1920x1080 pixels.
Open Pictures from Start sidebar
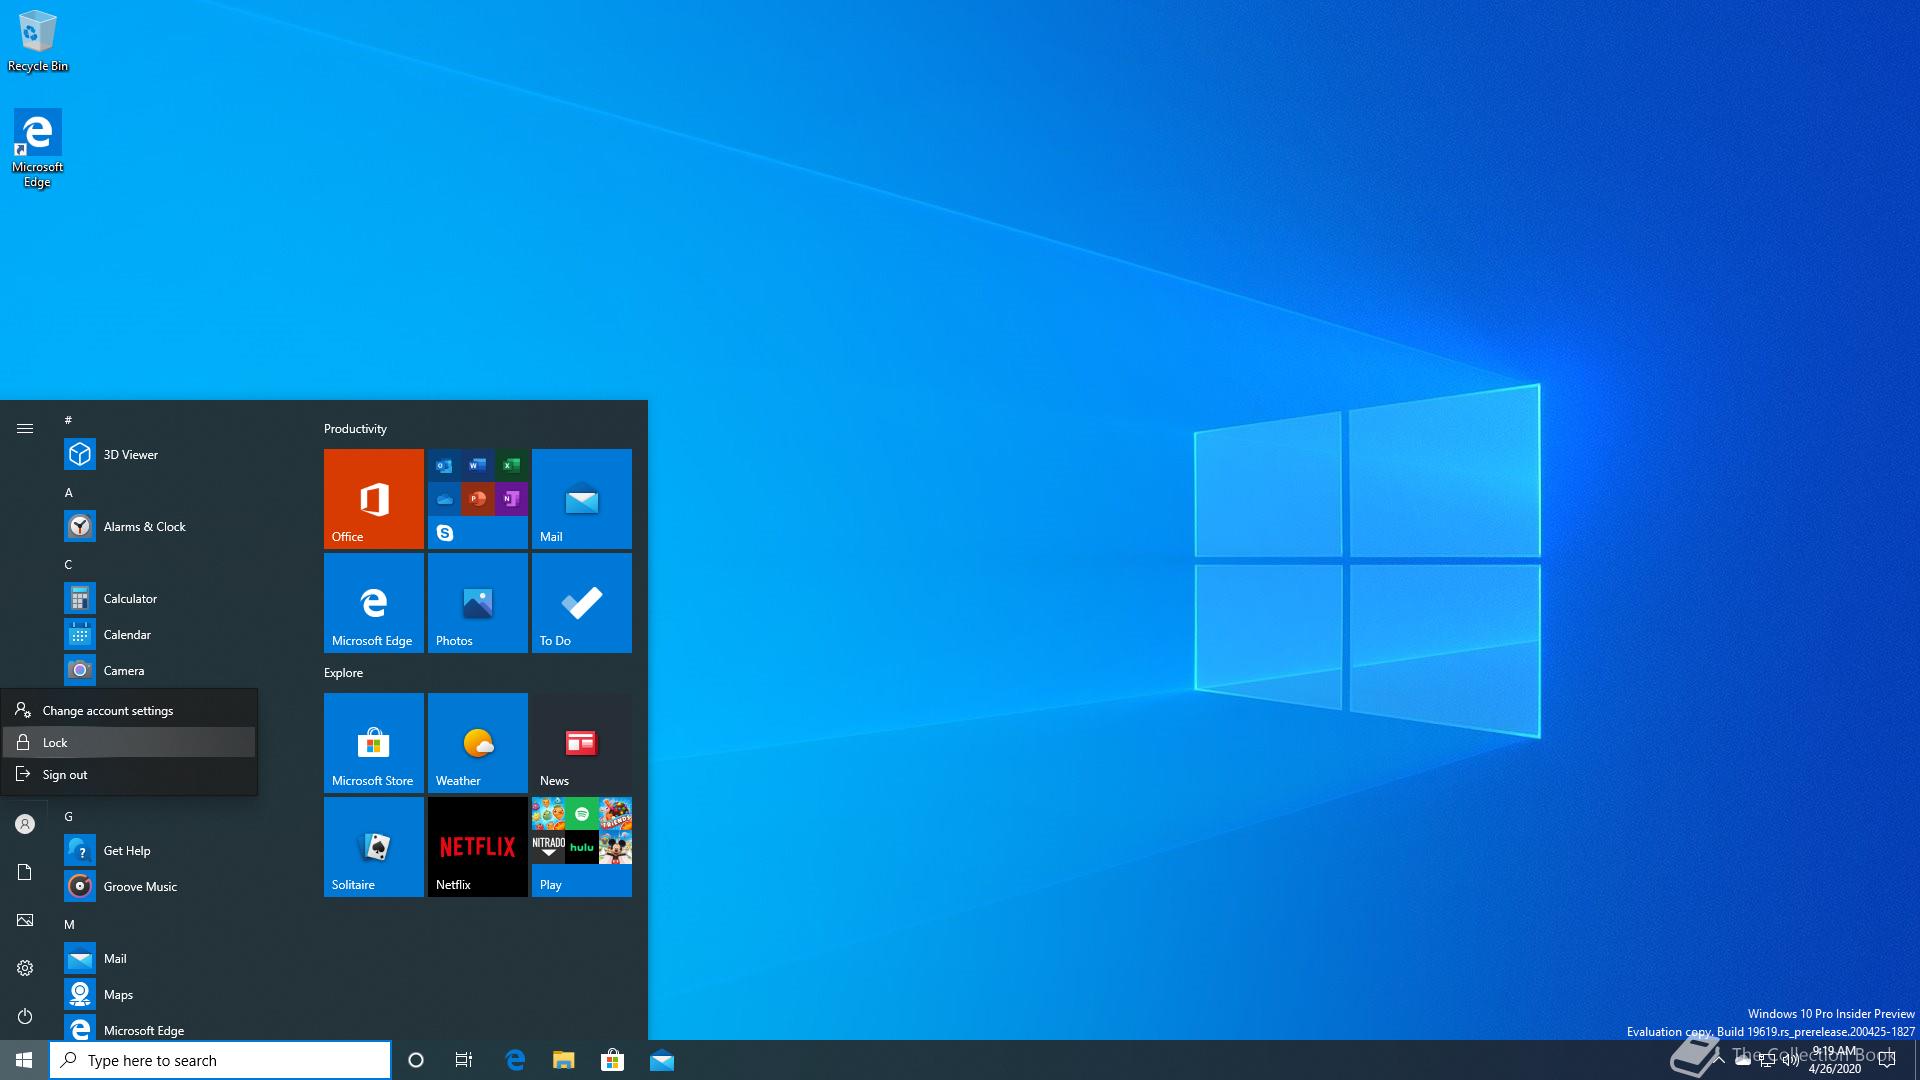(25, 920)
